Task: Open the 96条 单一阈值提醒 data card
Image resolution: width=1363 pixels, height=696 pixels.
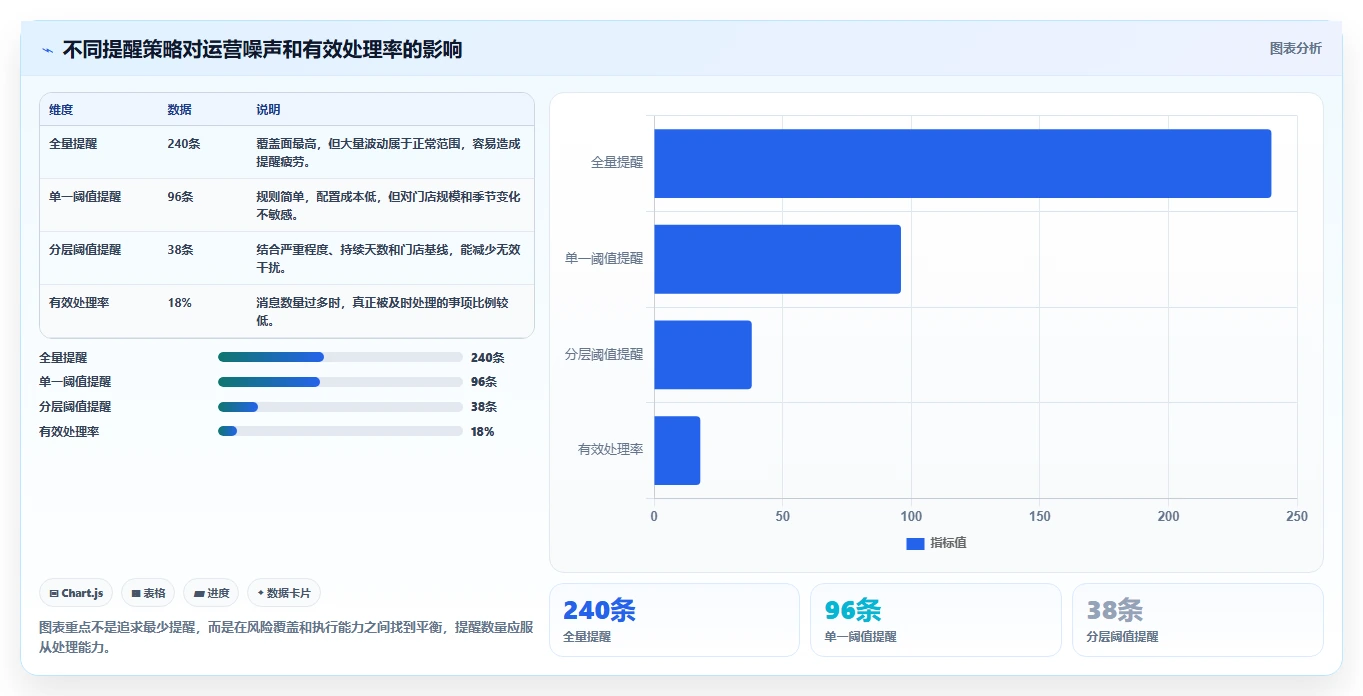Action: coord(935,620)
